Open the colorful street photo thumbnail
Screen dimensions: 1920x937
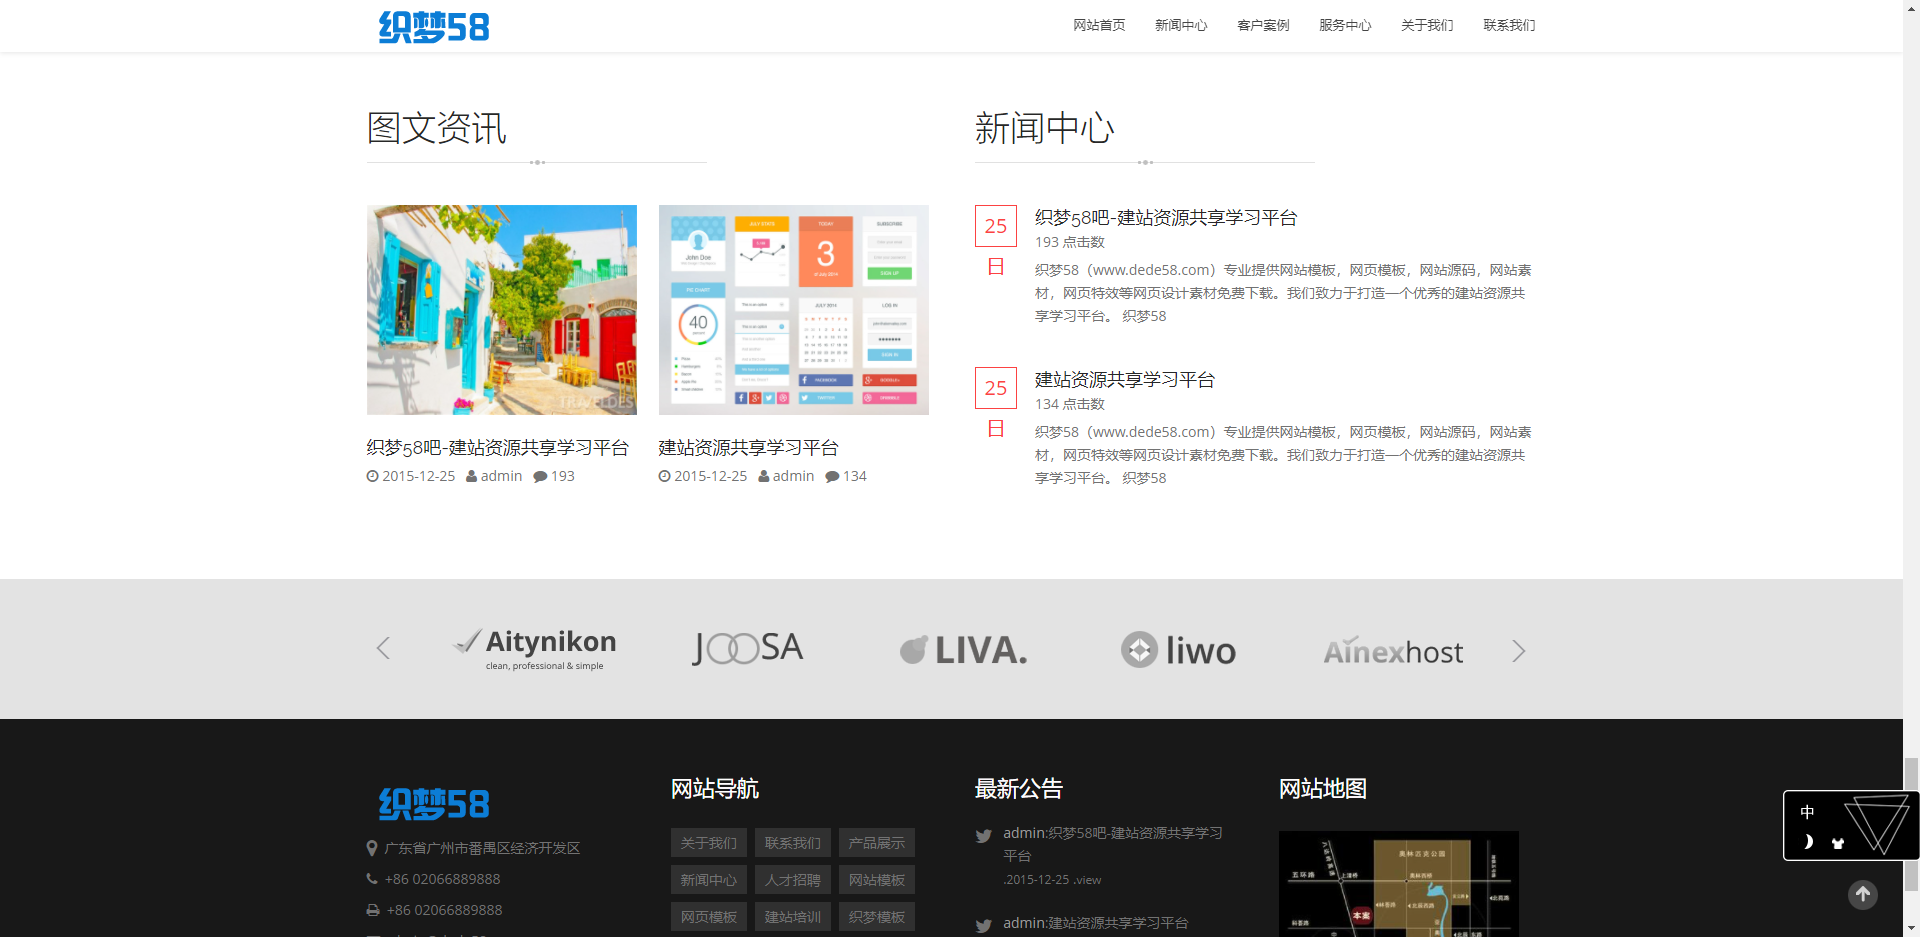pos(502,310)
